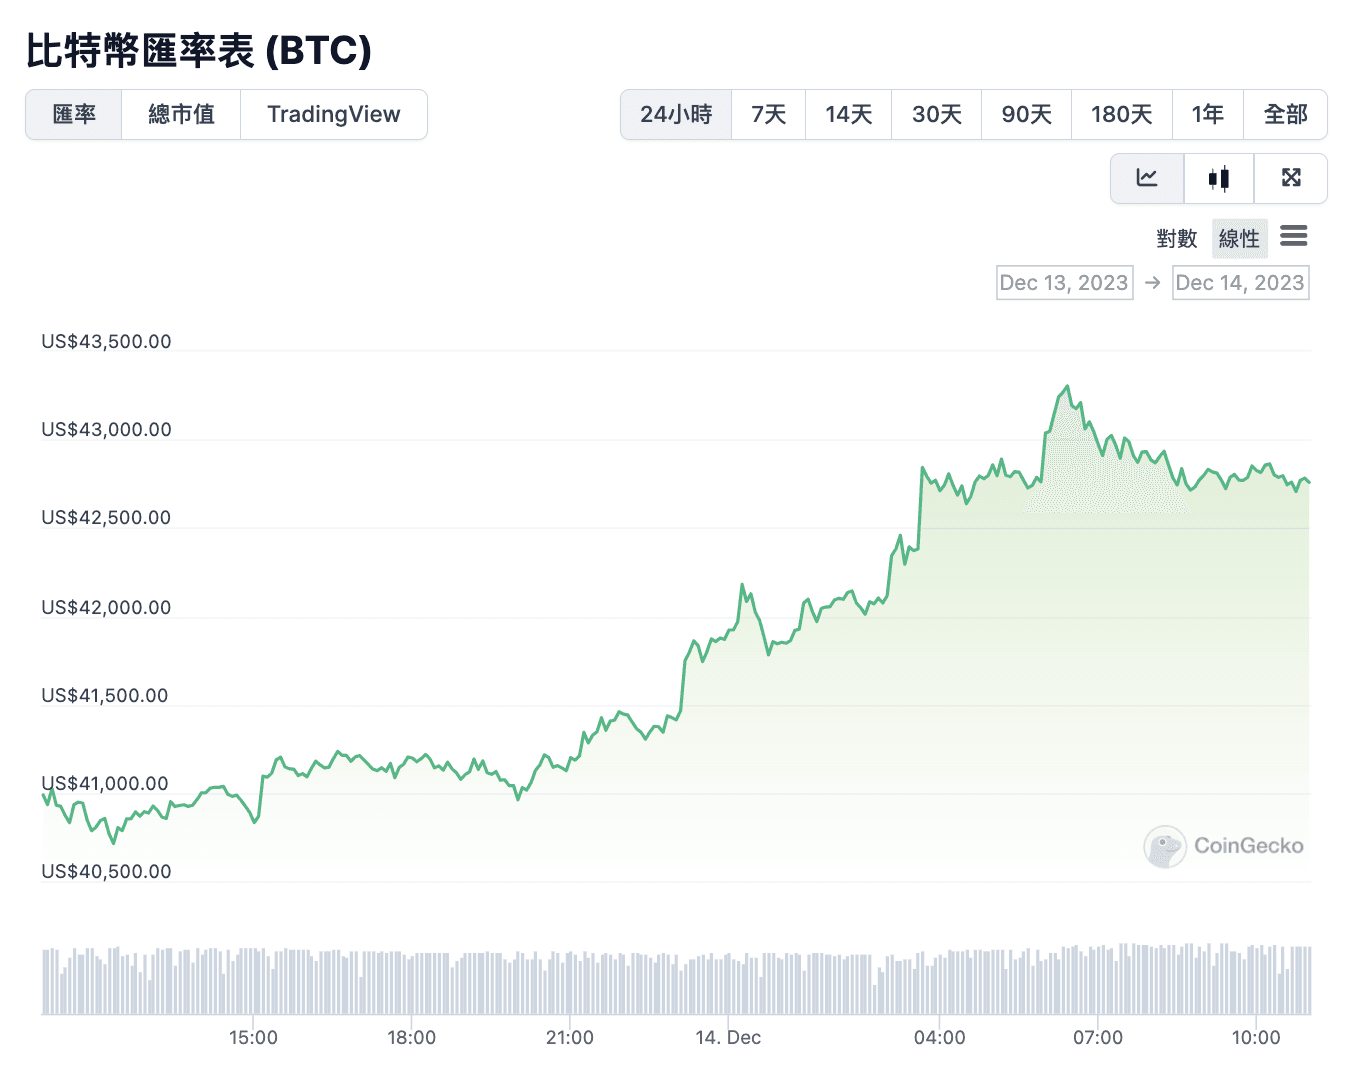Image resolution: width=1356 pixels, height=1072 pixels.
Task: Choose the 24小時 time range
Action: pos(676,115)
